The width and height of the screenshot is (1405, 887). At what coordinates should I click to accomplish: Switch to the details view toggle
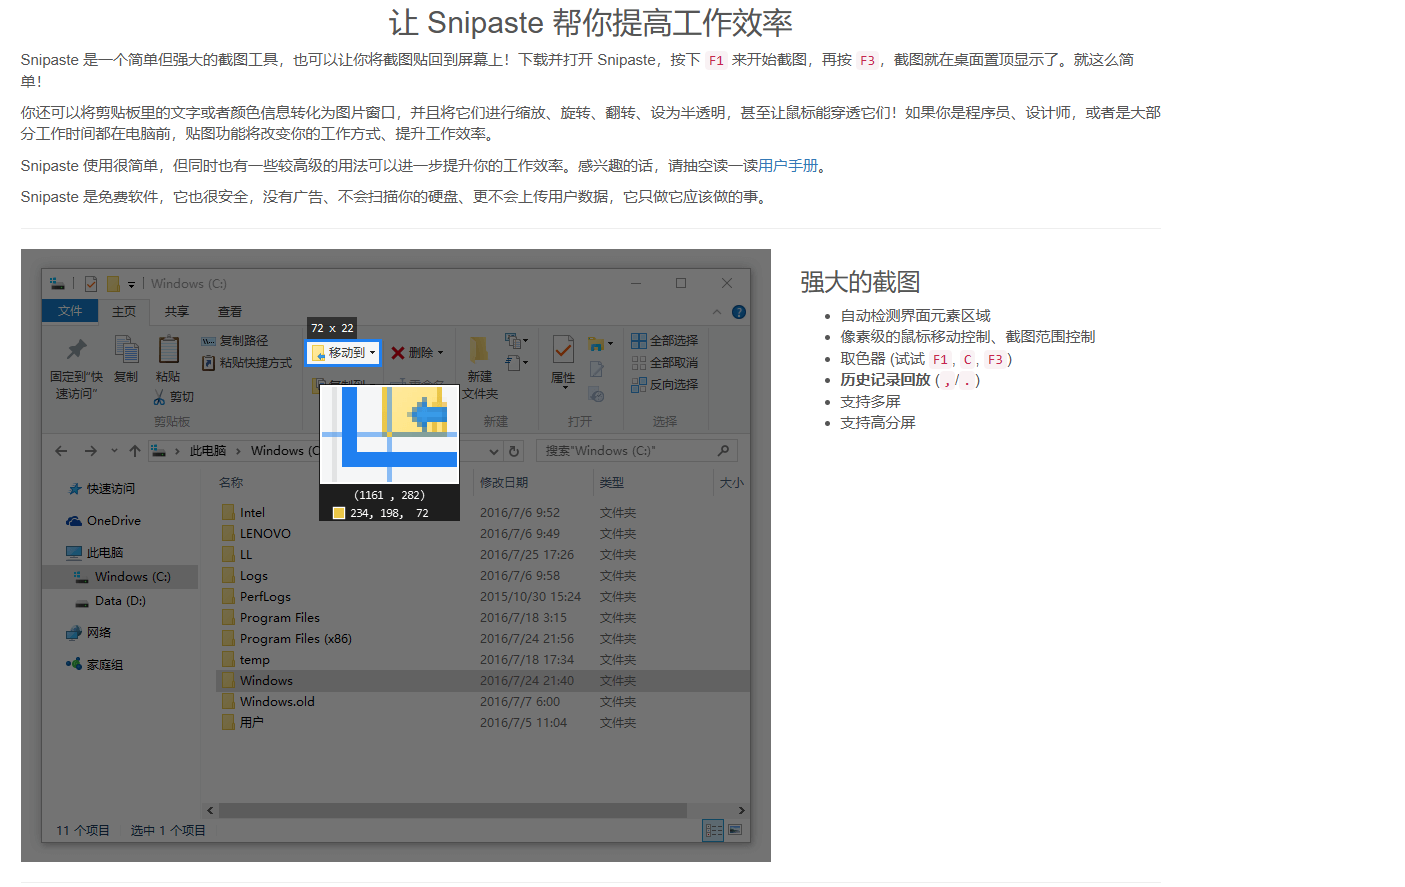[x=713, y=830]
